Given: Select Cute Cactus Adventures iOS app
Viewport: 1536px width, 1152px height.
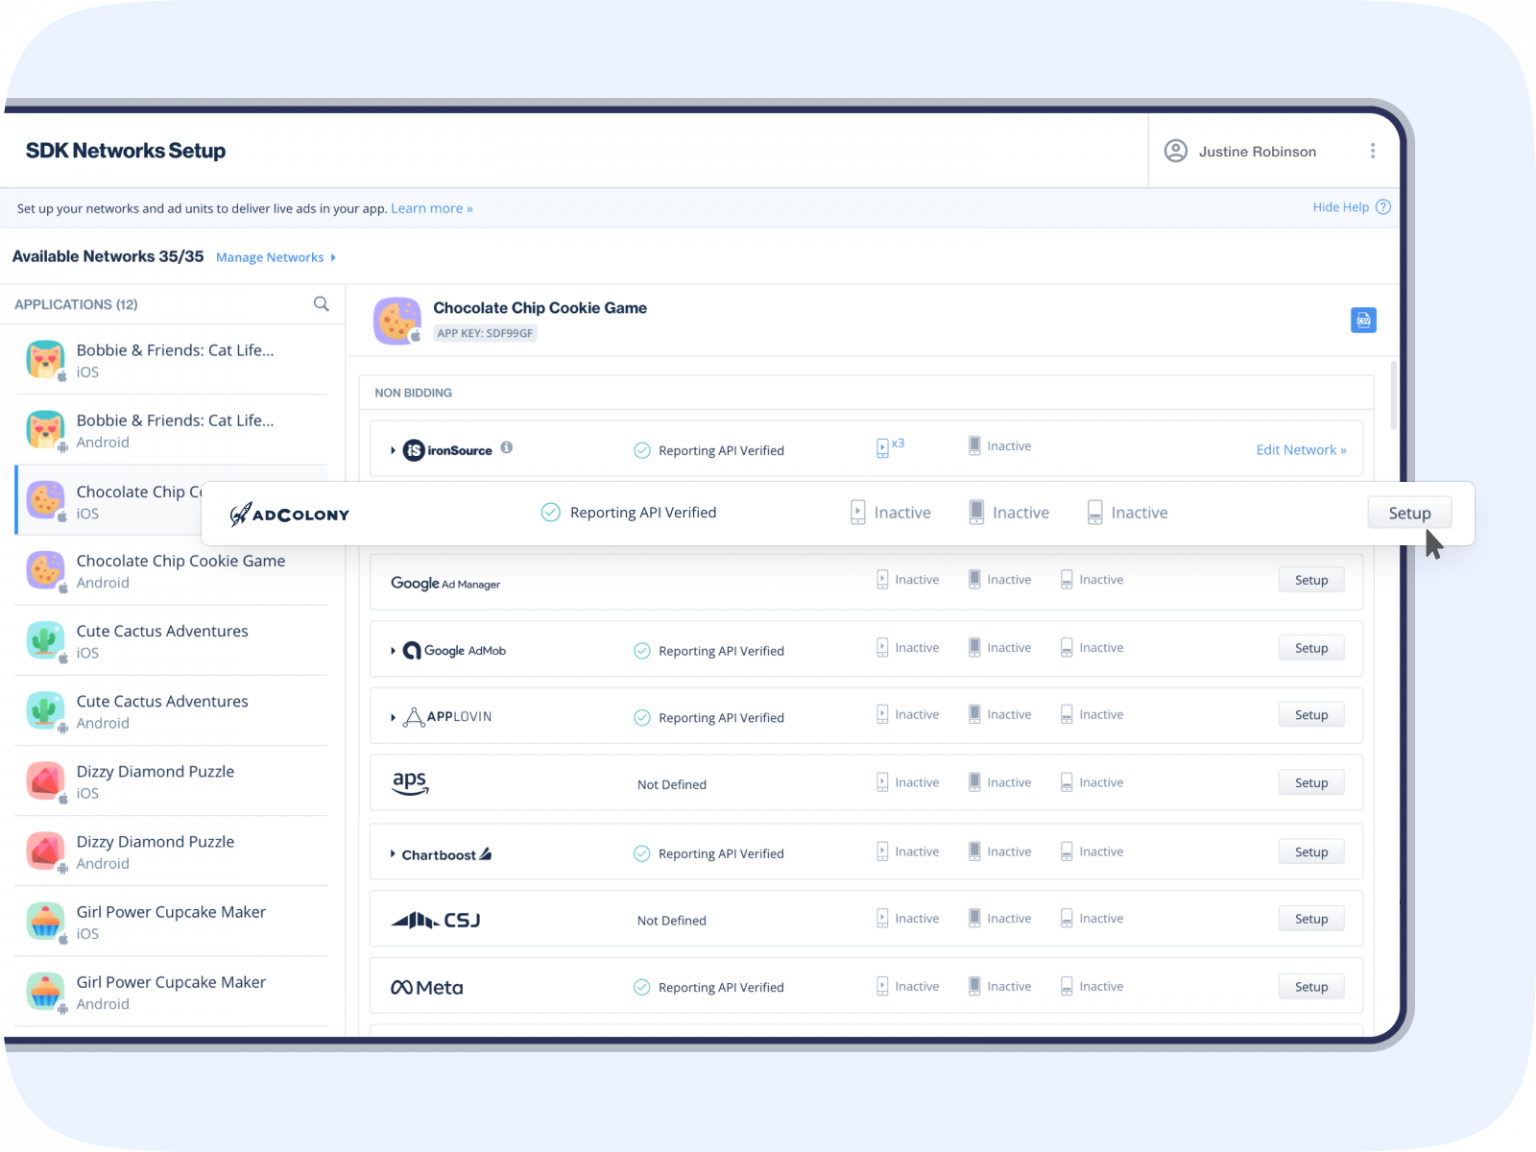Looking at the screenshot, I should tap(162, 641).
